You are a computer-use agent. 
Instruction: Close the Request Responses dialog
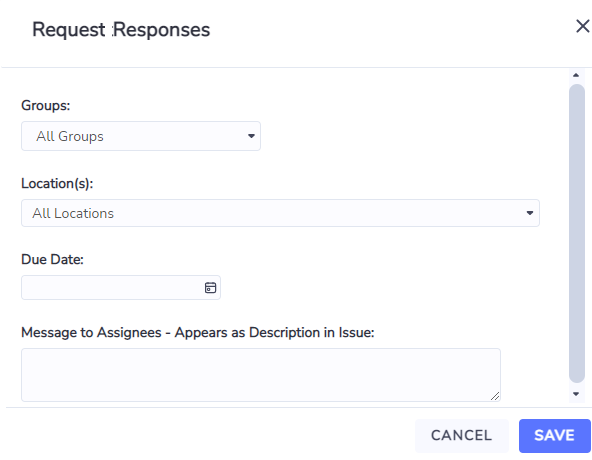click(583, 26)
